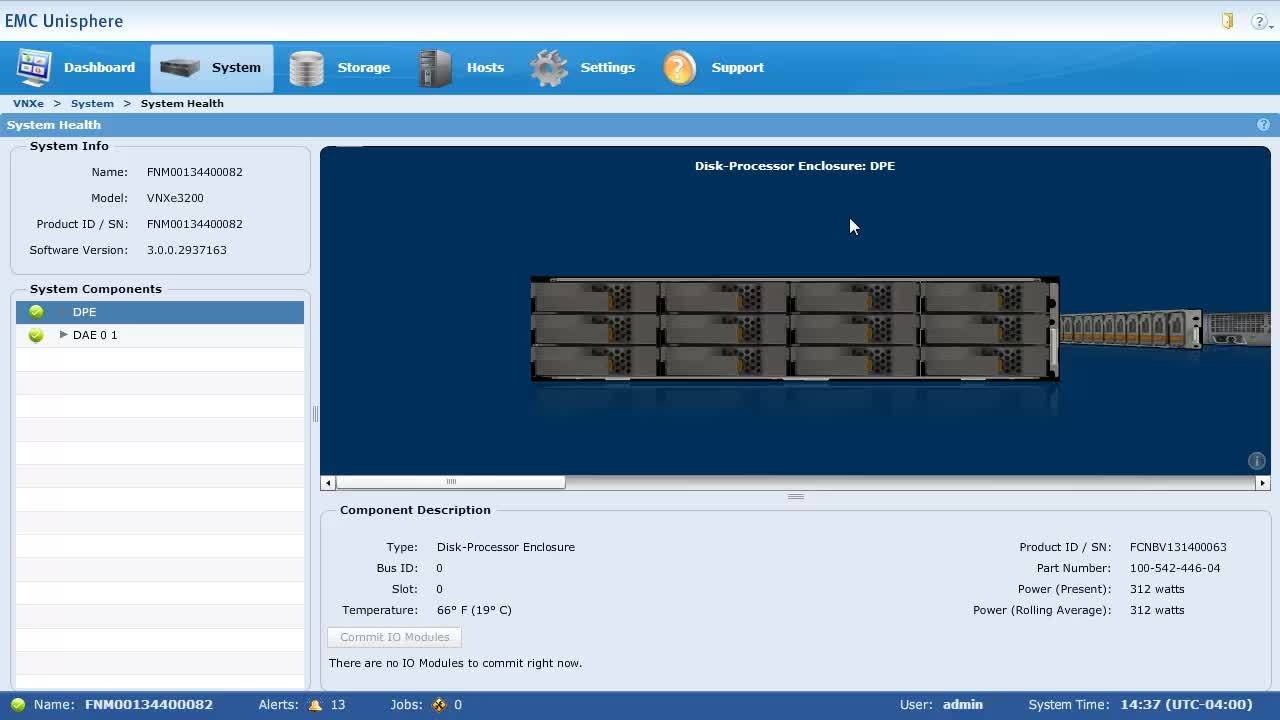Screen dimensions: 1280x720
Task: Click the System Health breadcrumb text
Action: click(182, 103)
